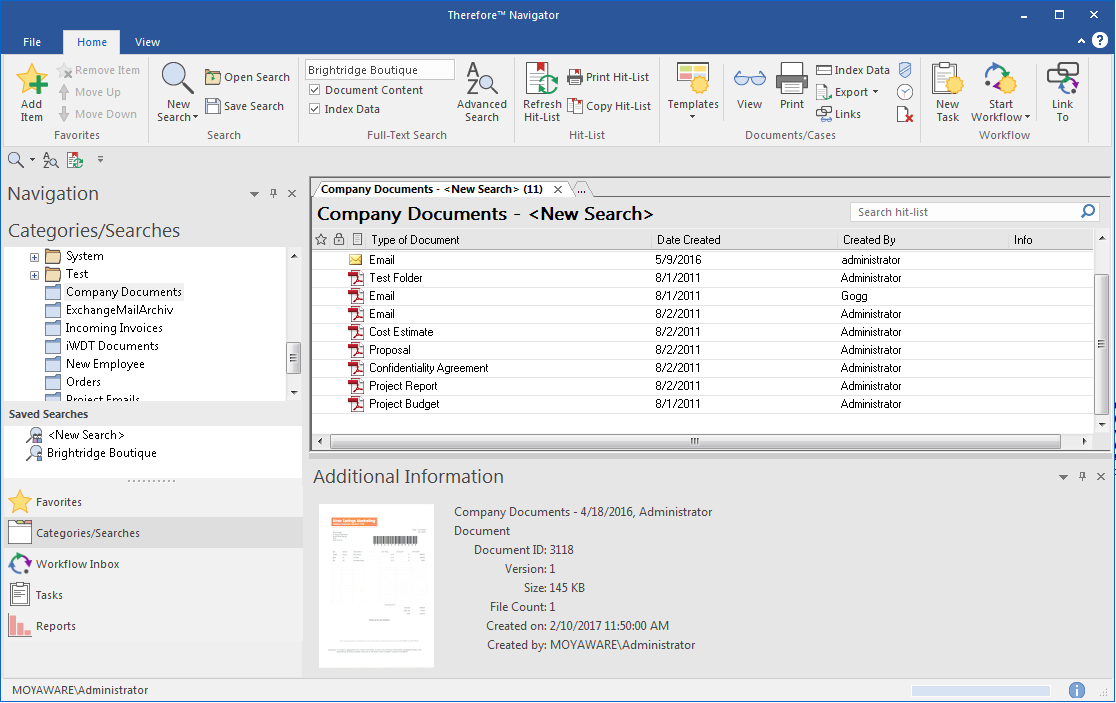Expand the Test folder tree node

coord(34,275)
